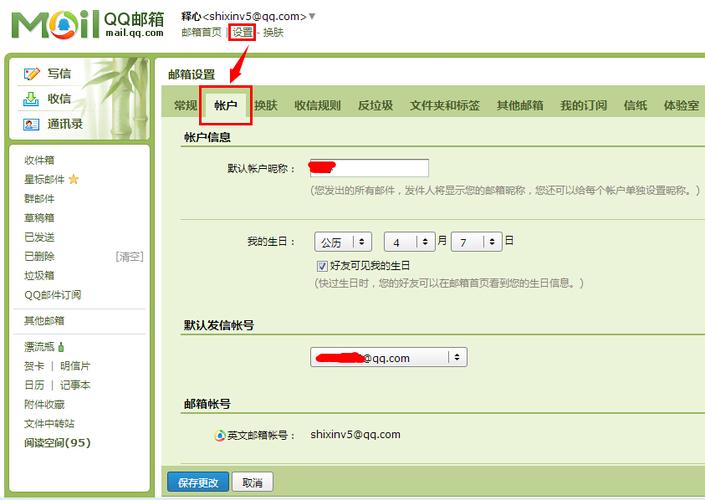The width and height of the screenshot is (705, 500).
Task: Click the 默认帐户昵称 input field
Action: 369,168
